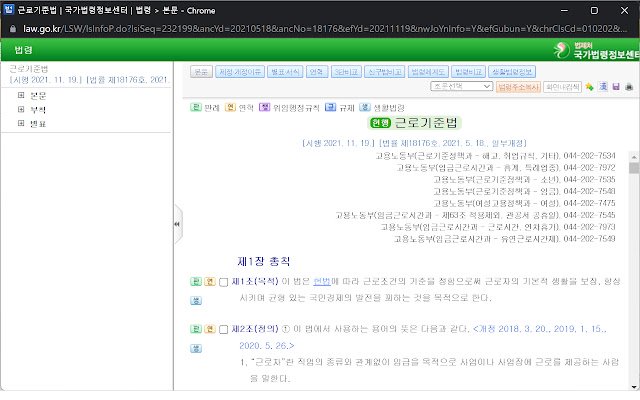
Task: Open the 생활법령정보 tab
Action: coord(512,72)
